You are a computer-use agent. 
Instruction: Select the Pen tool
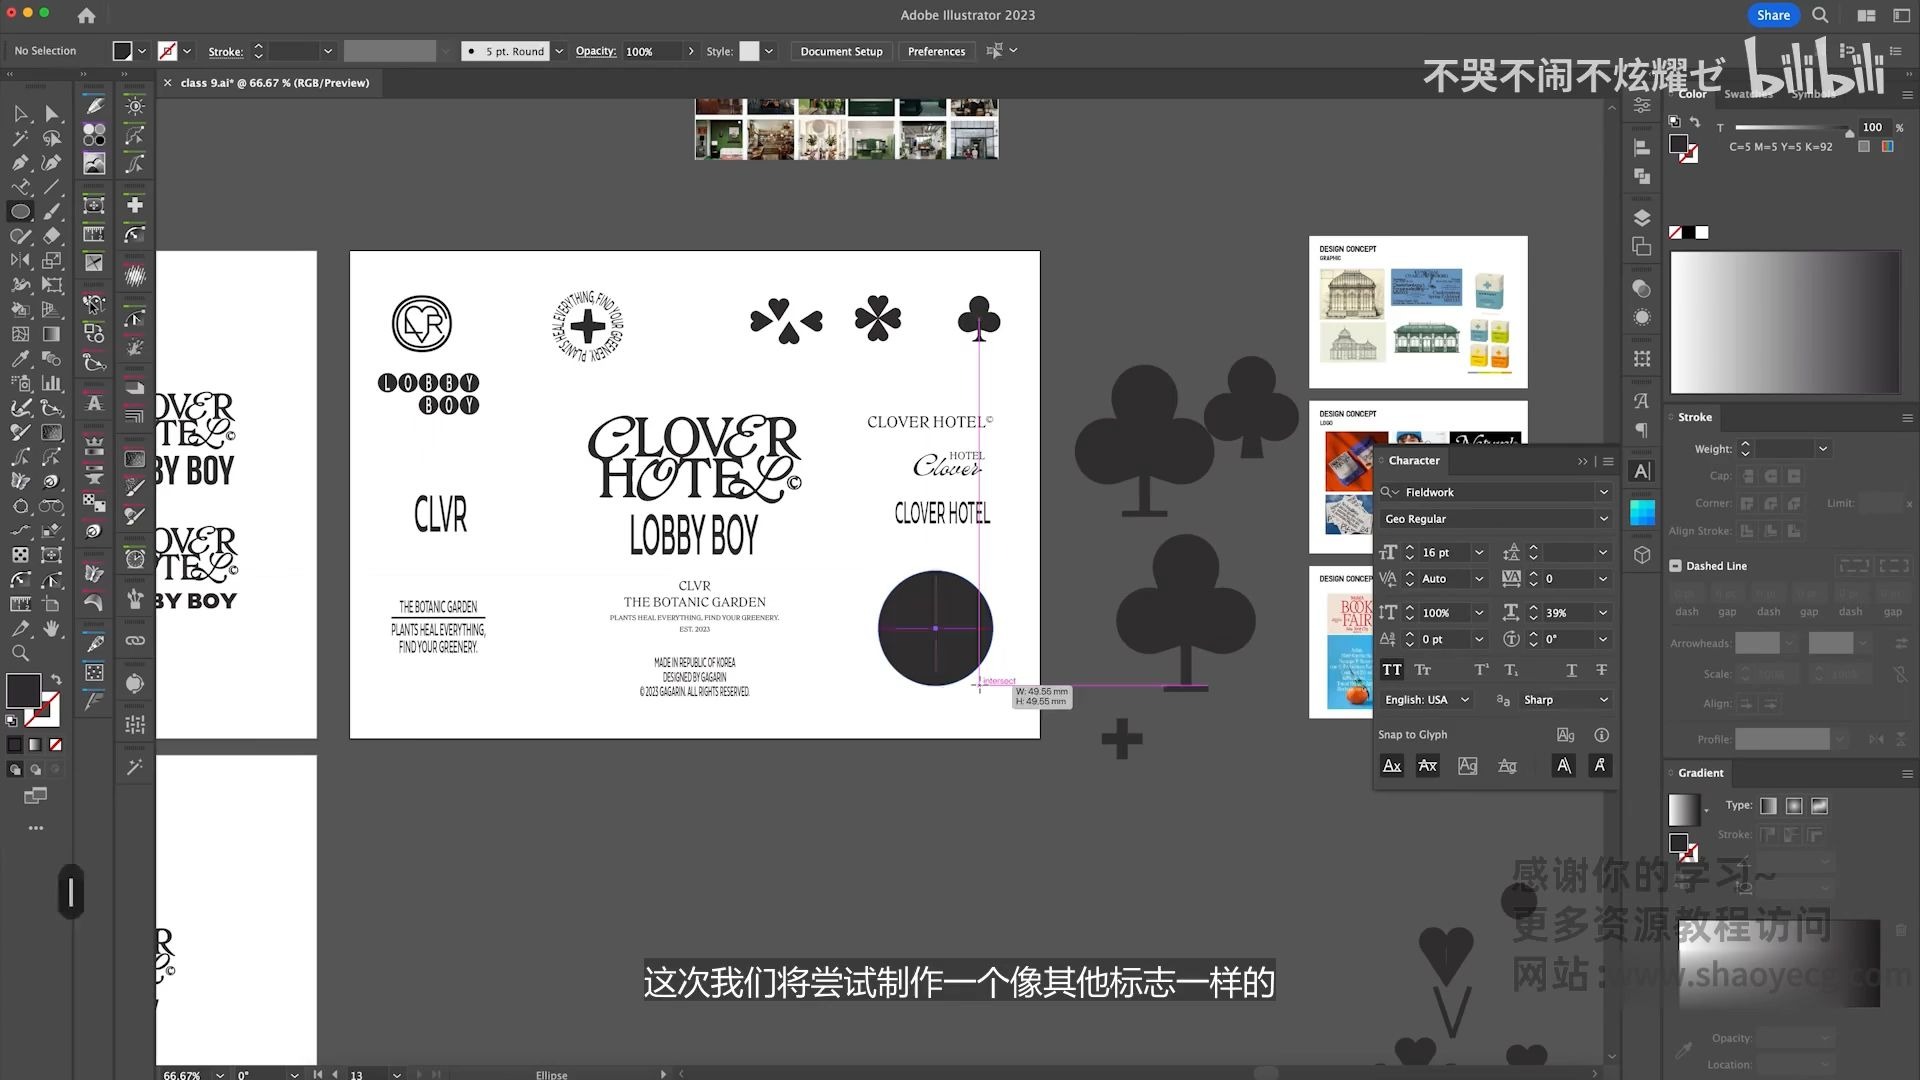[21, 162]
